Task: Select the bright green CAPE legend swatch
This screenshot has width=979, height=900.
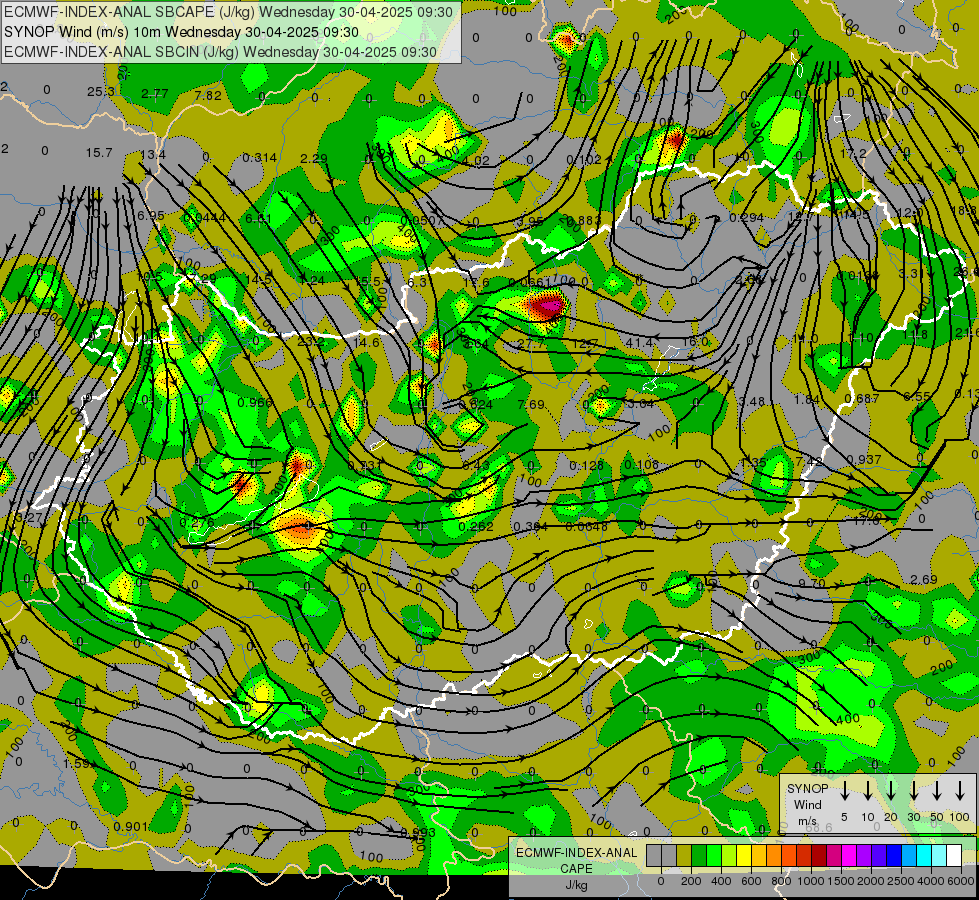Action: [714, 855]
